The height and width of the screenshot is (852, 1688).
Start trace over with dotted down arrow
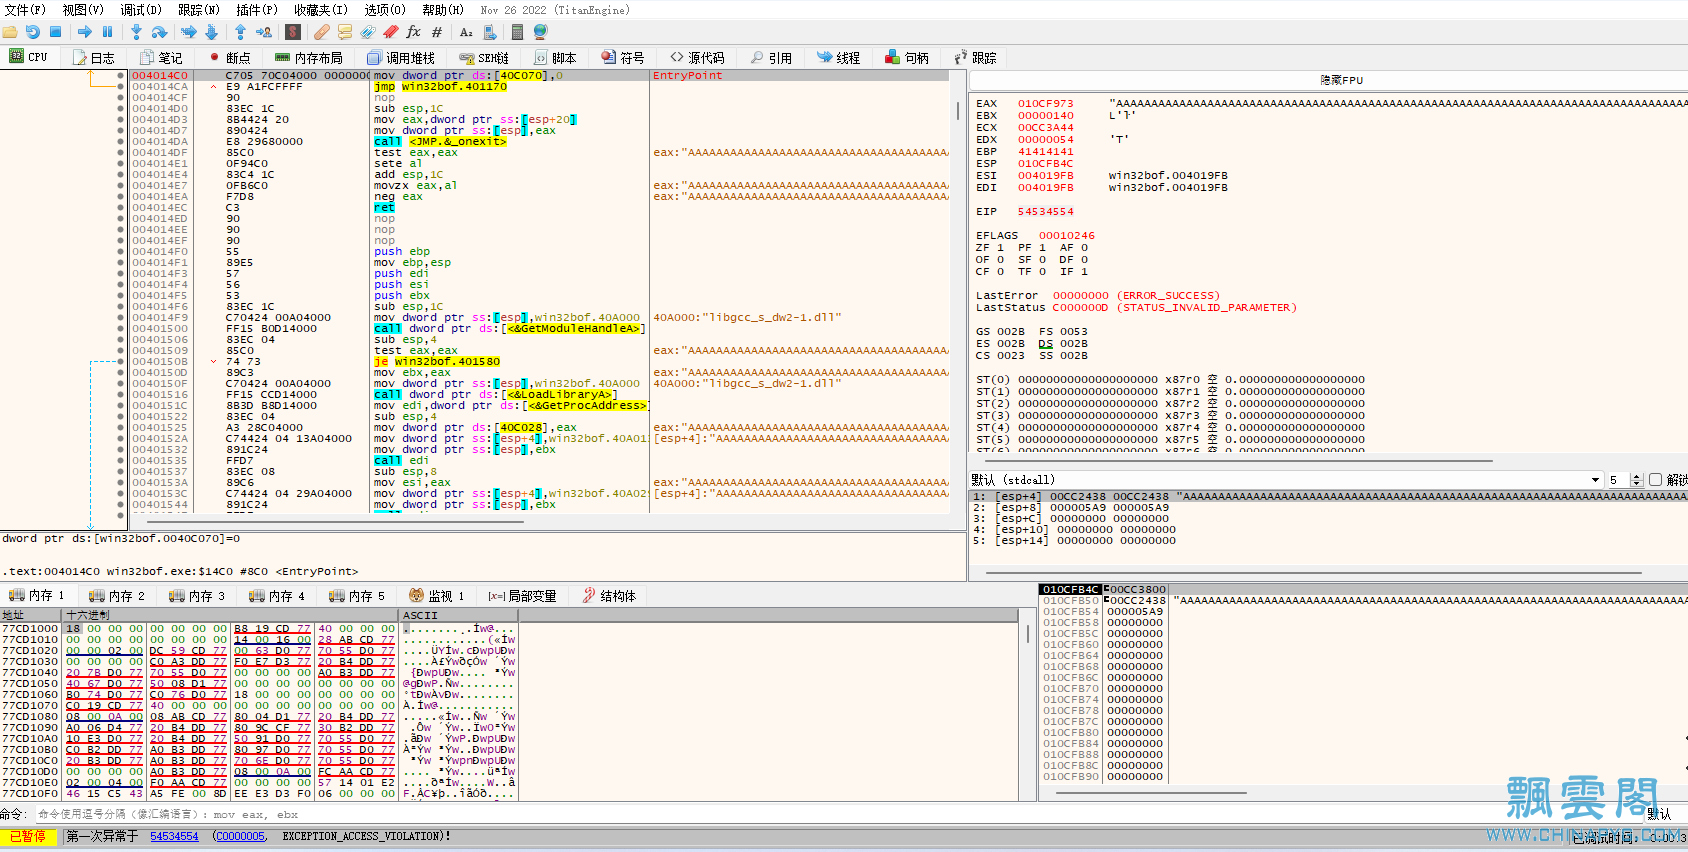[x=211, y=32]
